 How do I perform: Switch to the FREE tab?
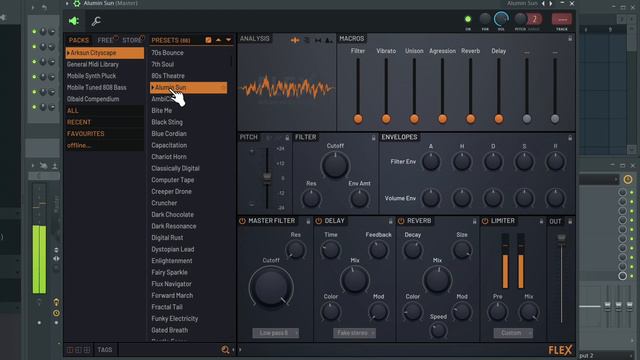tap(105, 40)
